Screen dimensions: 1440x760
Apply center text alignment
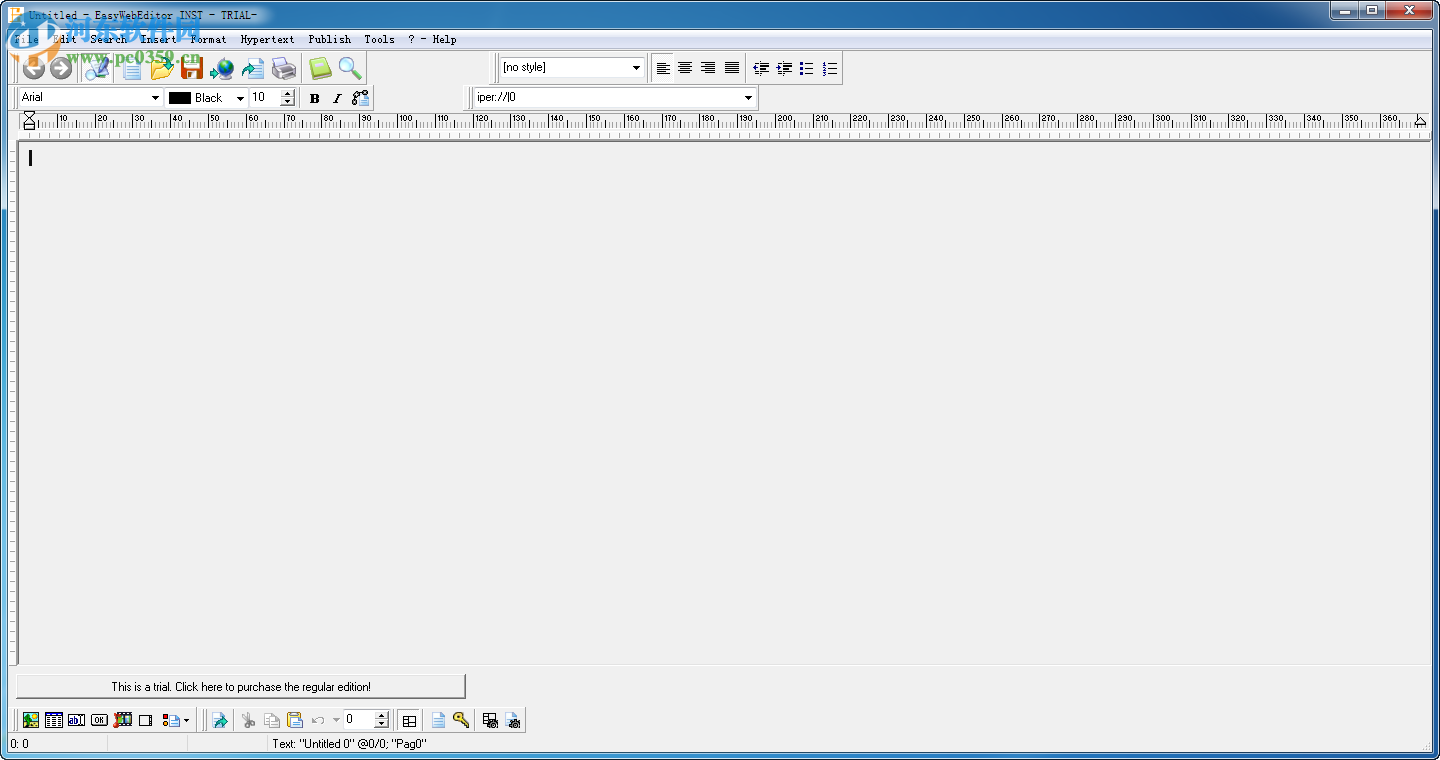click(685, 68)
